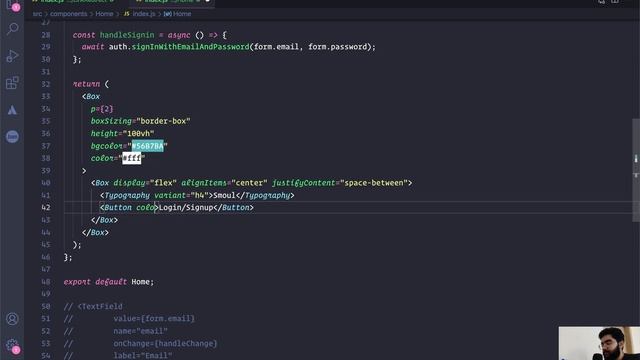640x360 pixels.
Task: Click line number 47 in gutter
Action: click(46, 269)
